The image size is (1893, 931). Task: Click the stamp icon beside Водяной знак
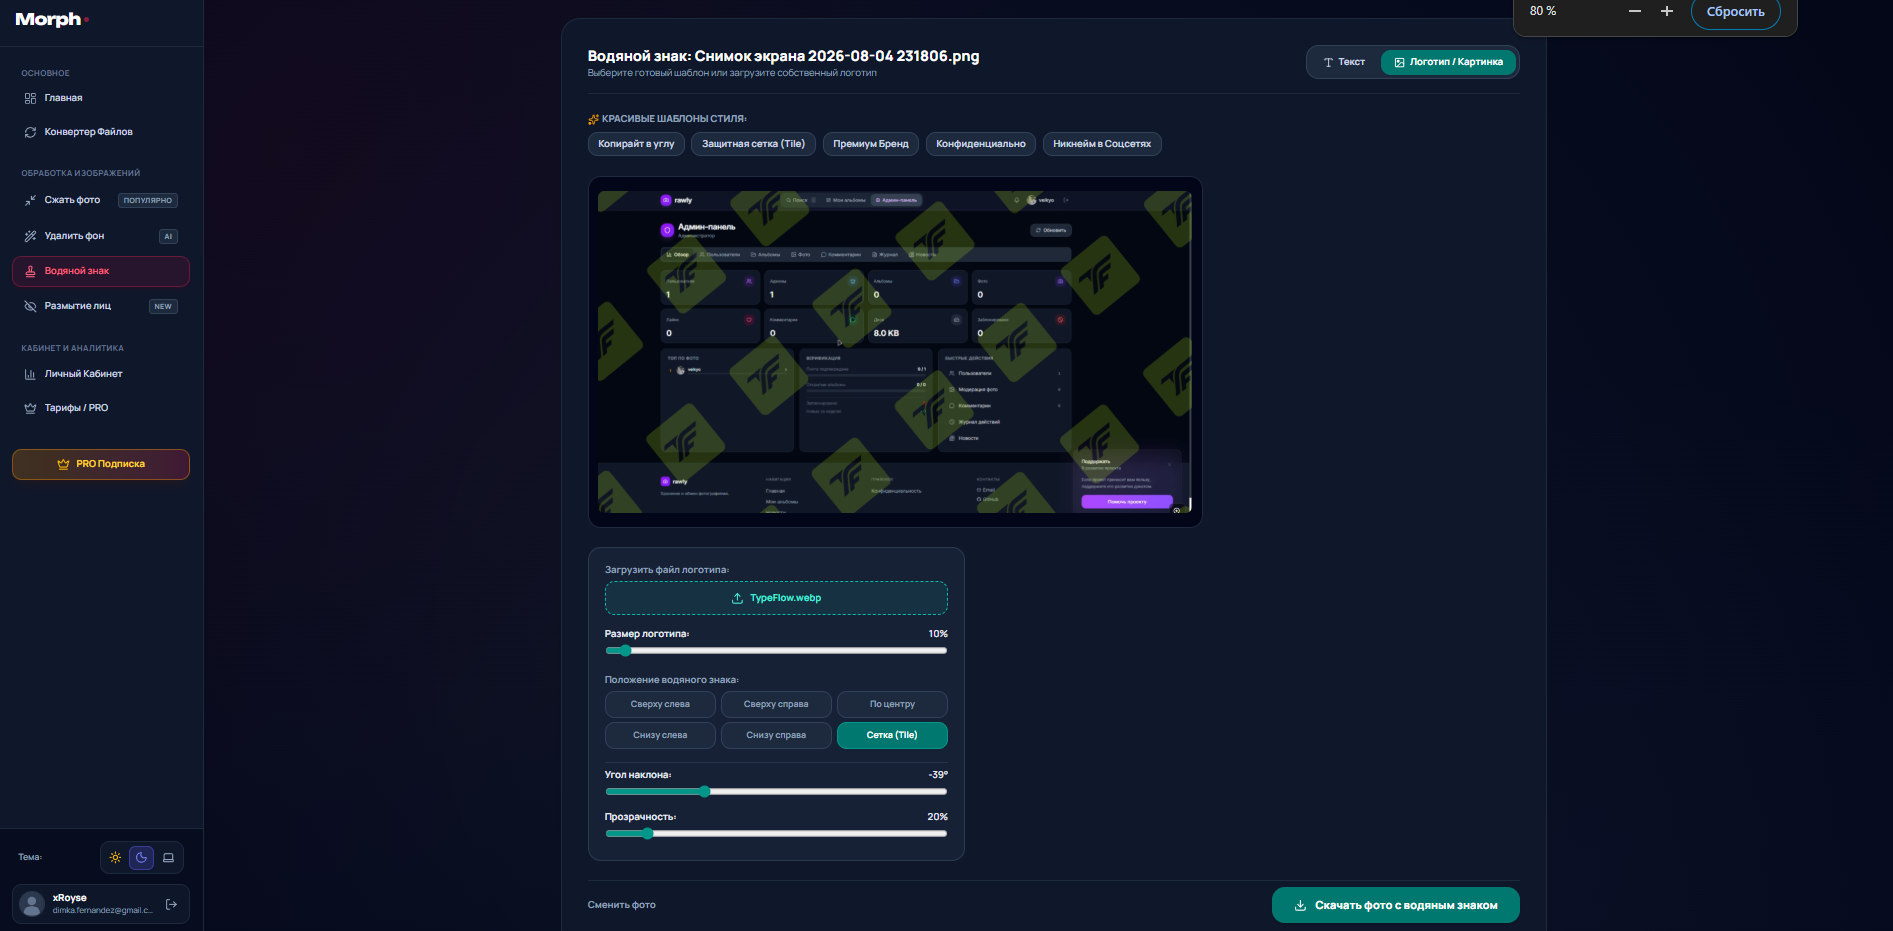[x=30, y=271]
